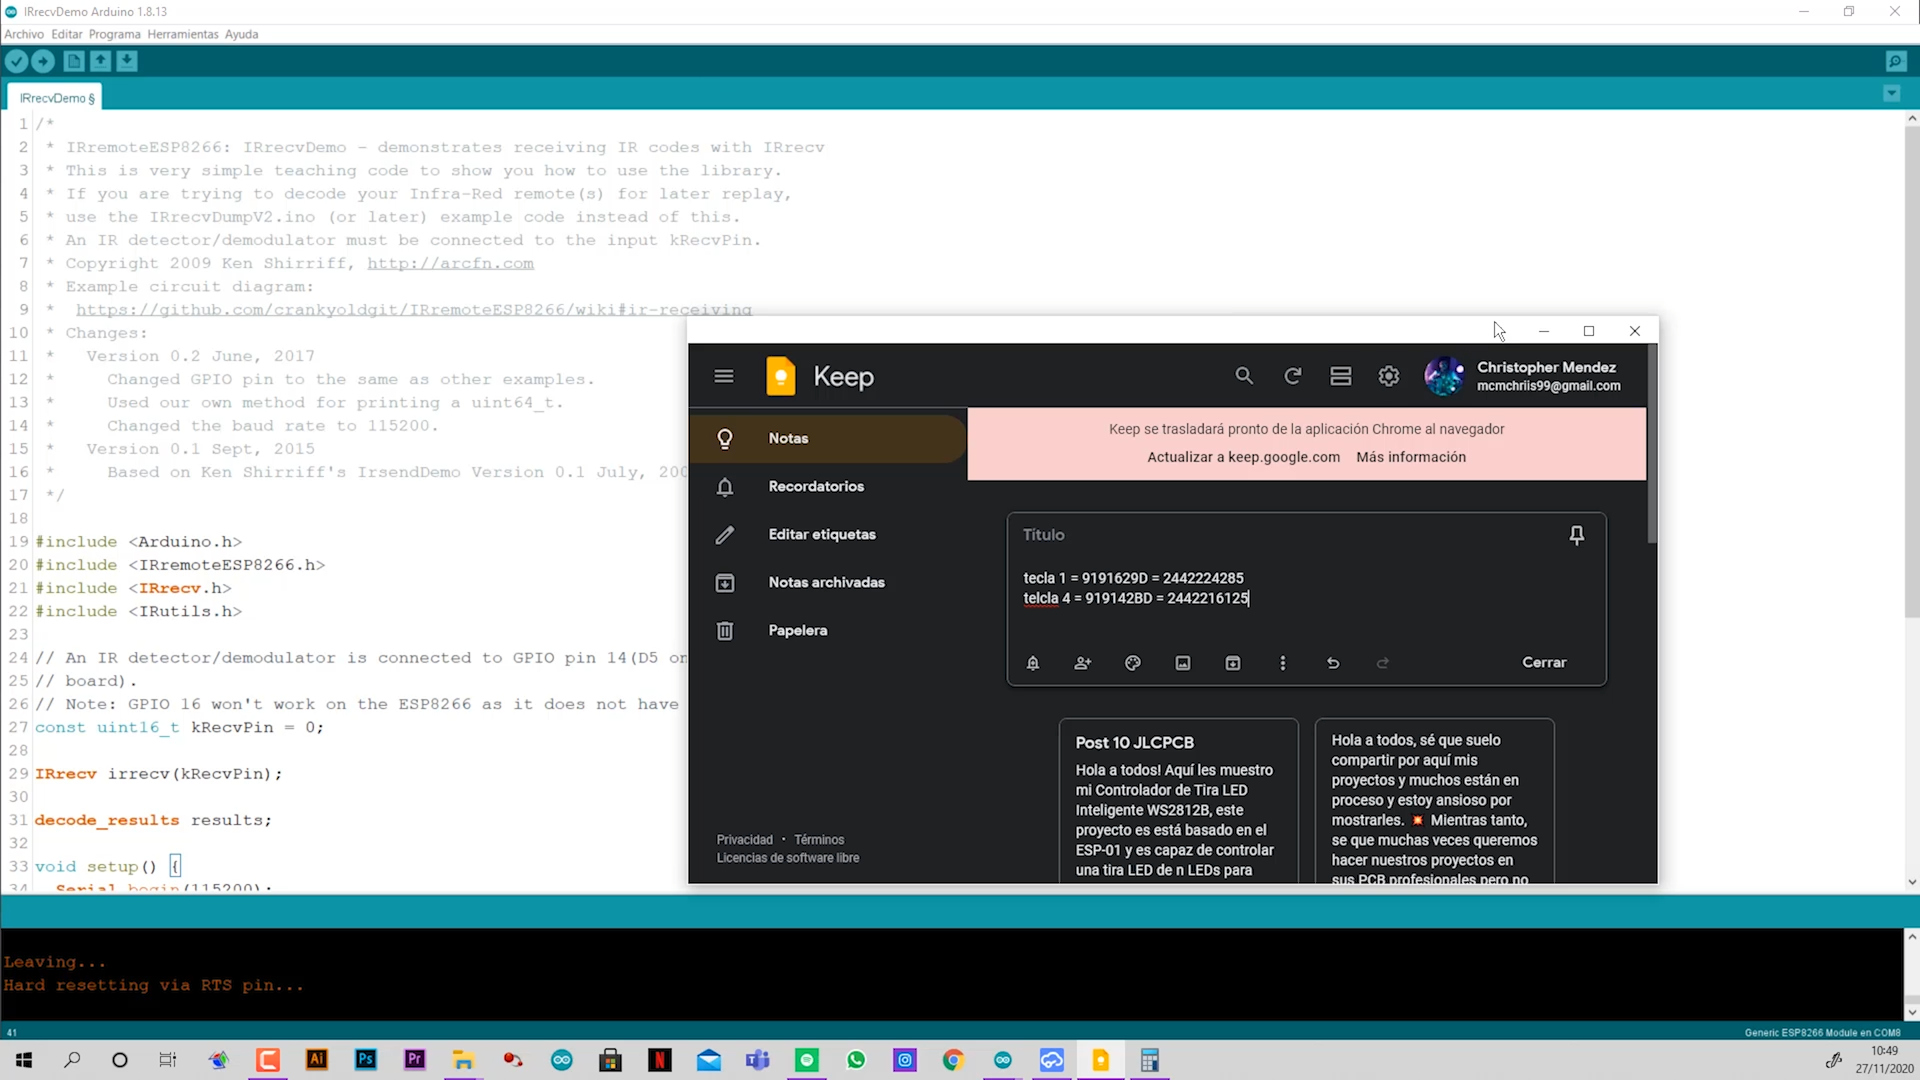Click Privacidad link in Keep footer
Viewport: 1920px width, 1080px height.
pos(744,840)
